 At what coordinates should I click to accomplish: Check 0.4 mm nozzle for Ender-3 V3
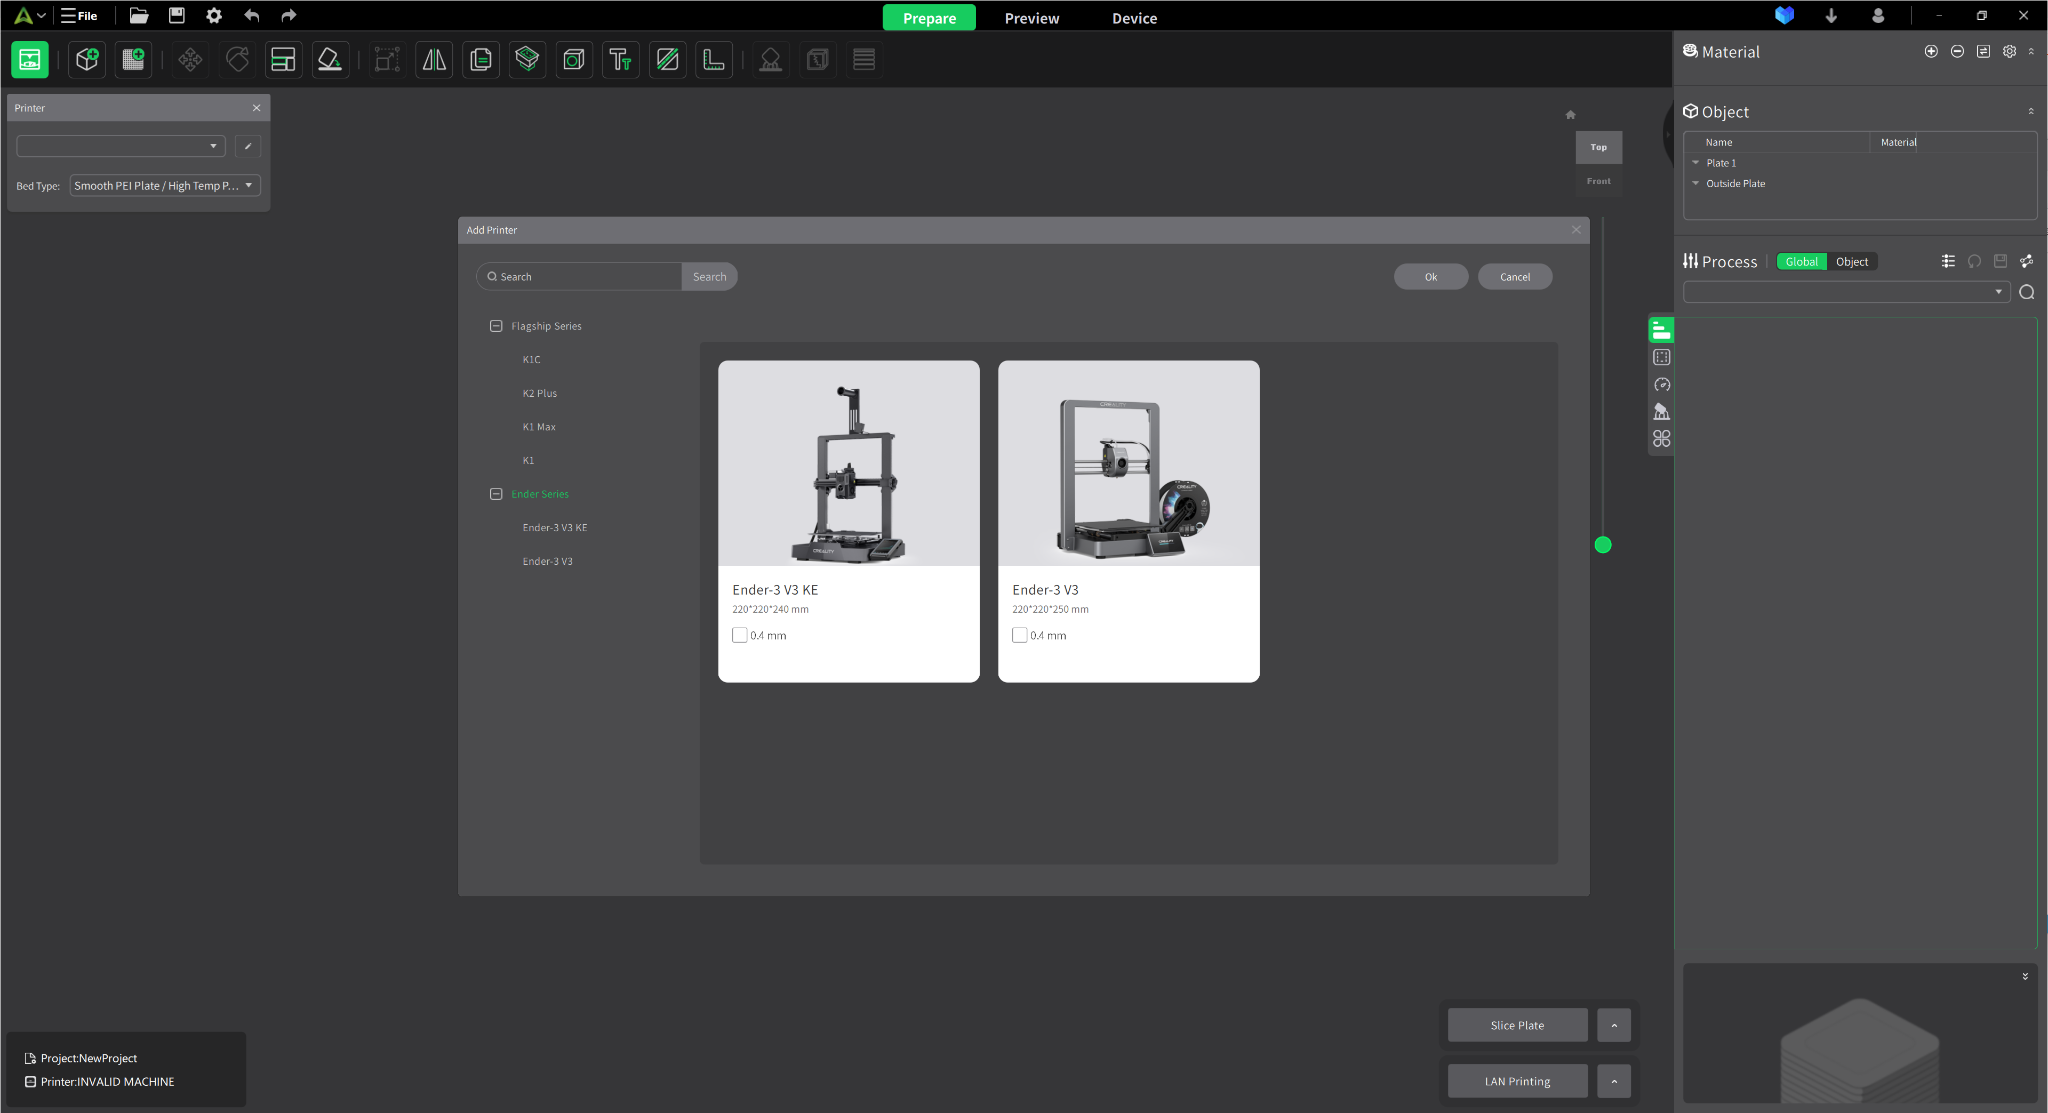coord(1020,635)
